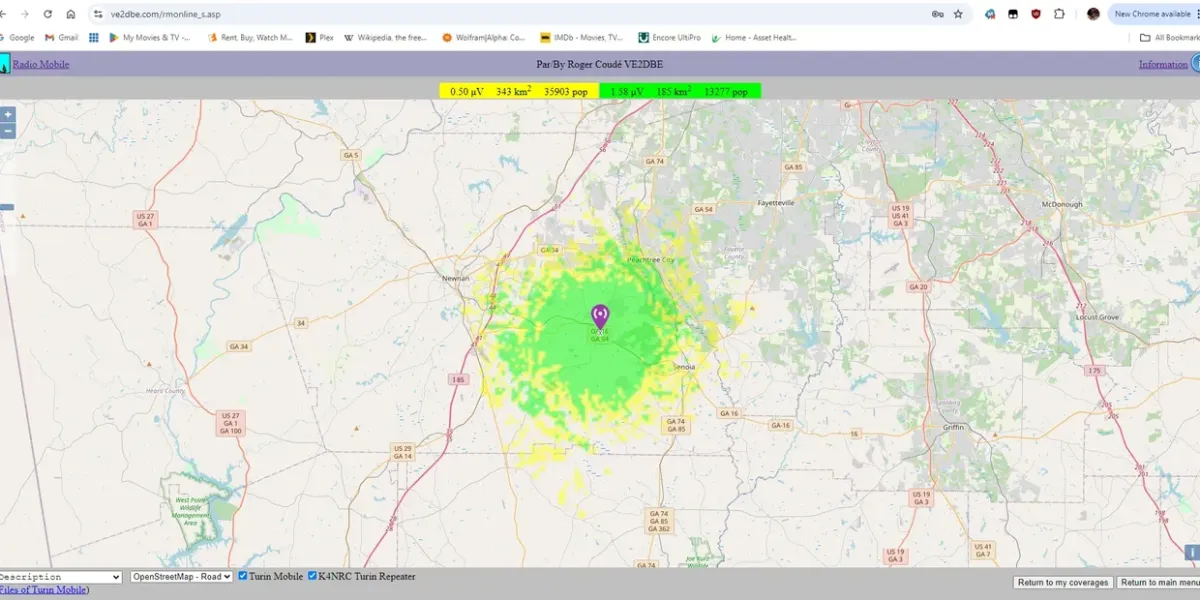Click the West Point Wildlife Management Area label

coord(192,510)
